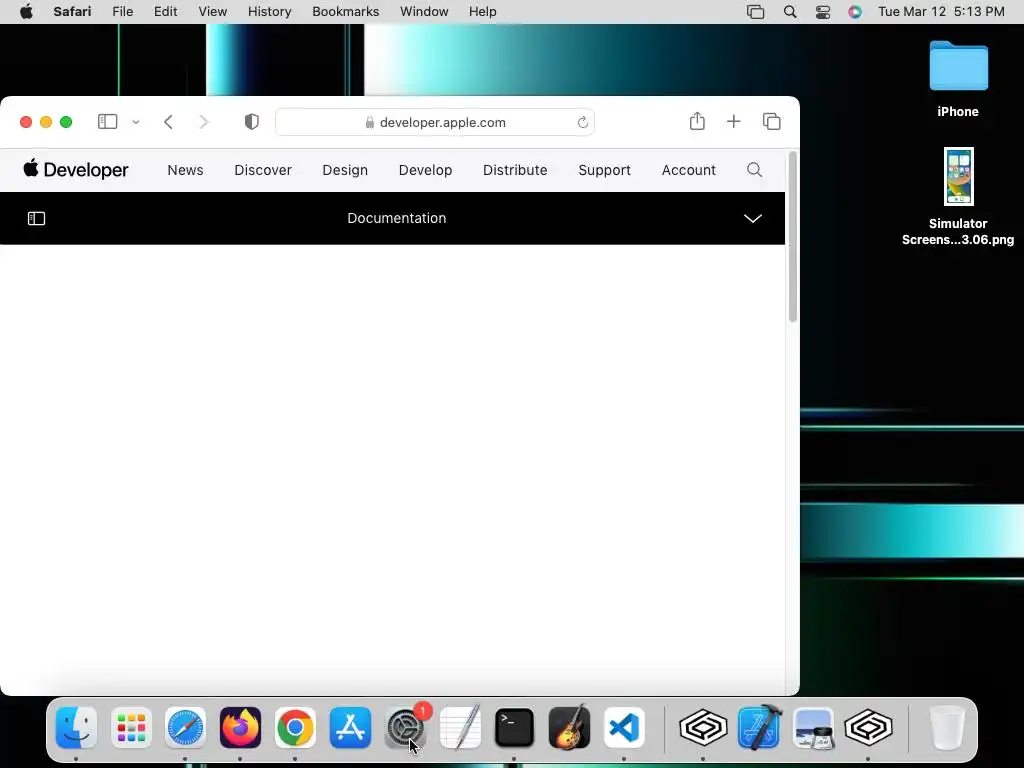Open TextEdit from the Dock

pos(460,728)
